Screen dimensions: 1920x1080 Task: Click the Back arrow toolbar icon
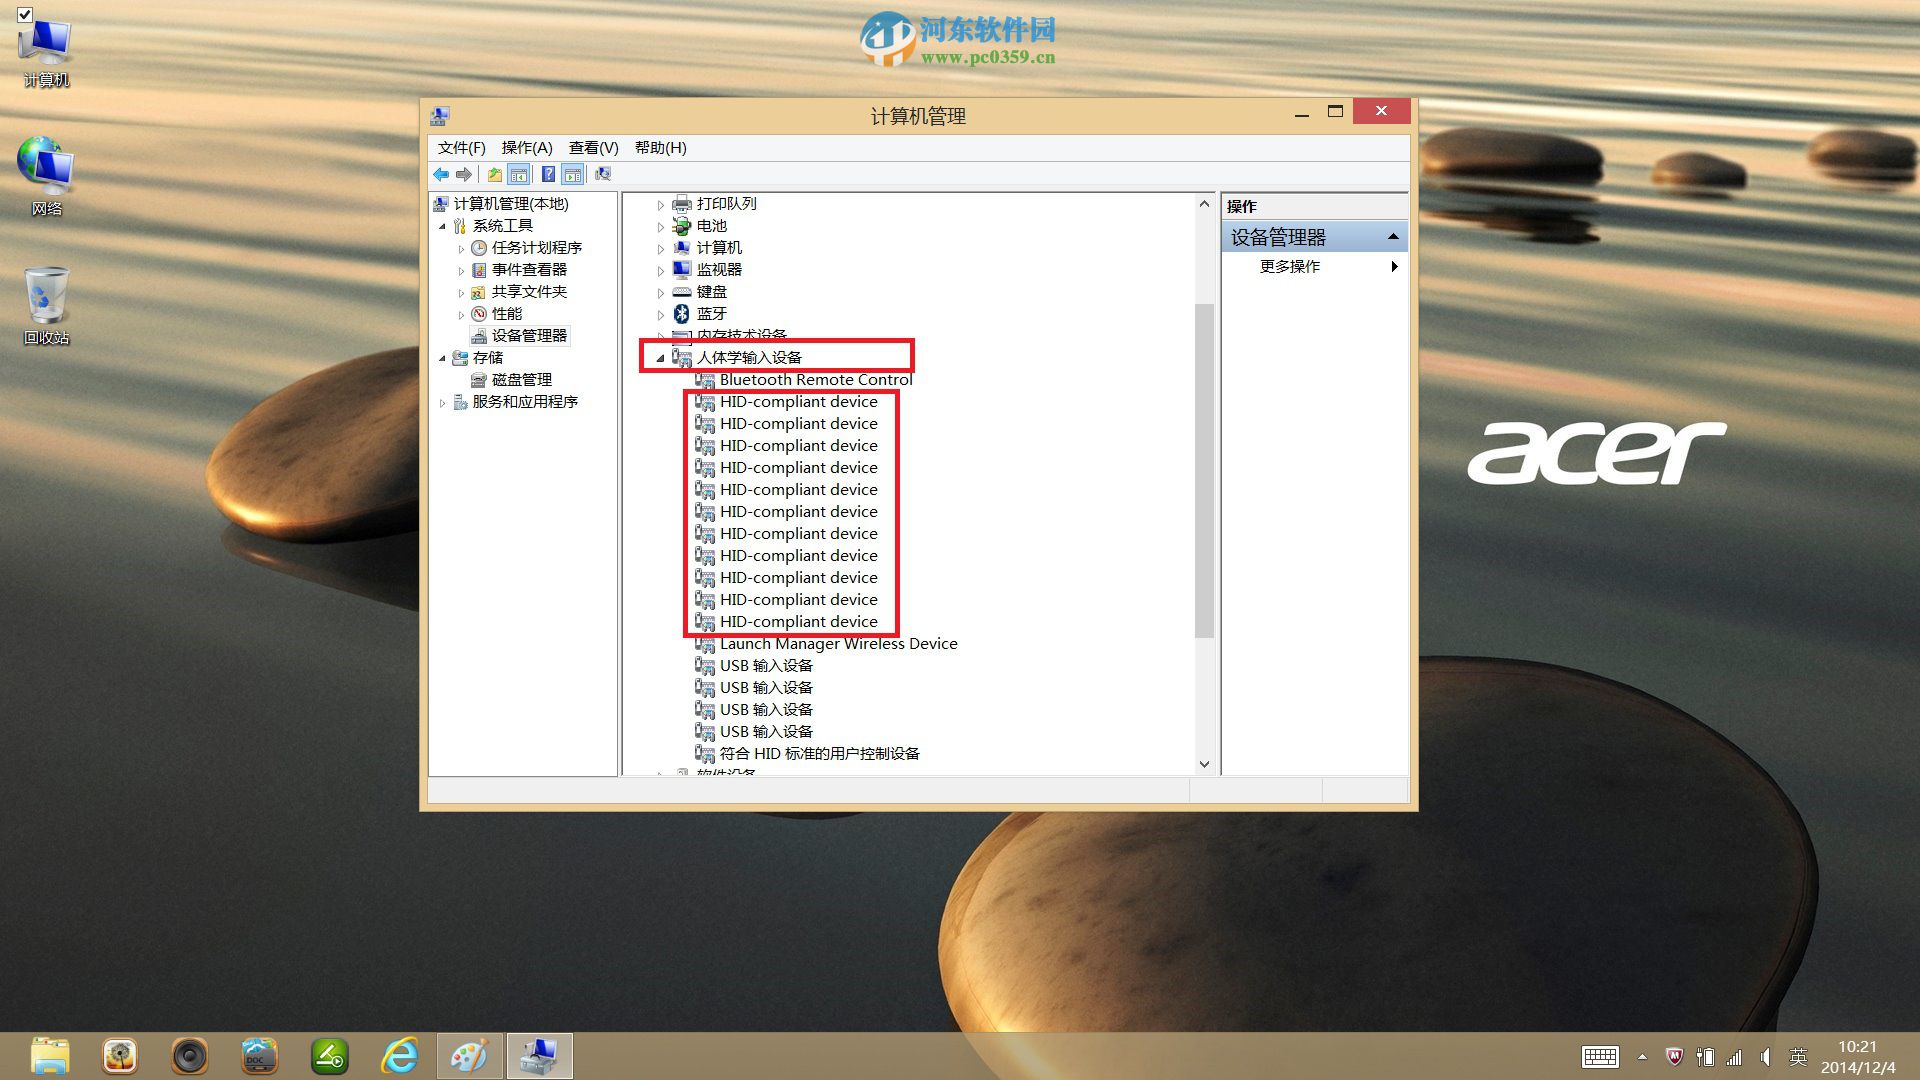pyautogui.click(x=441, y=174)
